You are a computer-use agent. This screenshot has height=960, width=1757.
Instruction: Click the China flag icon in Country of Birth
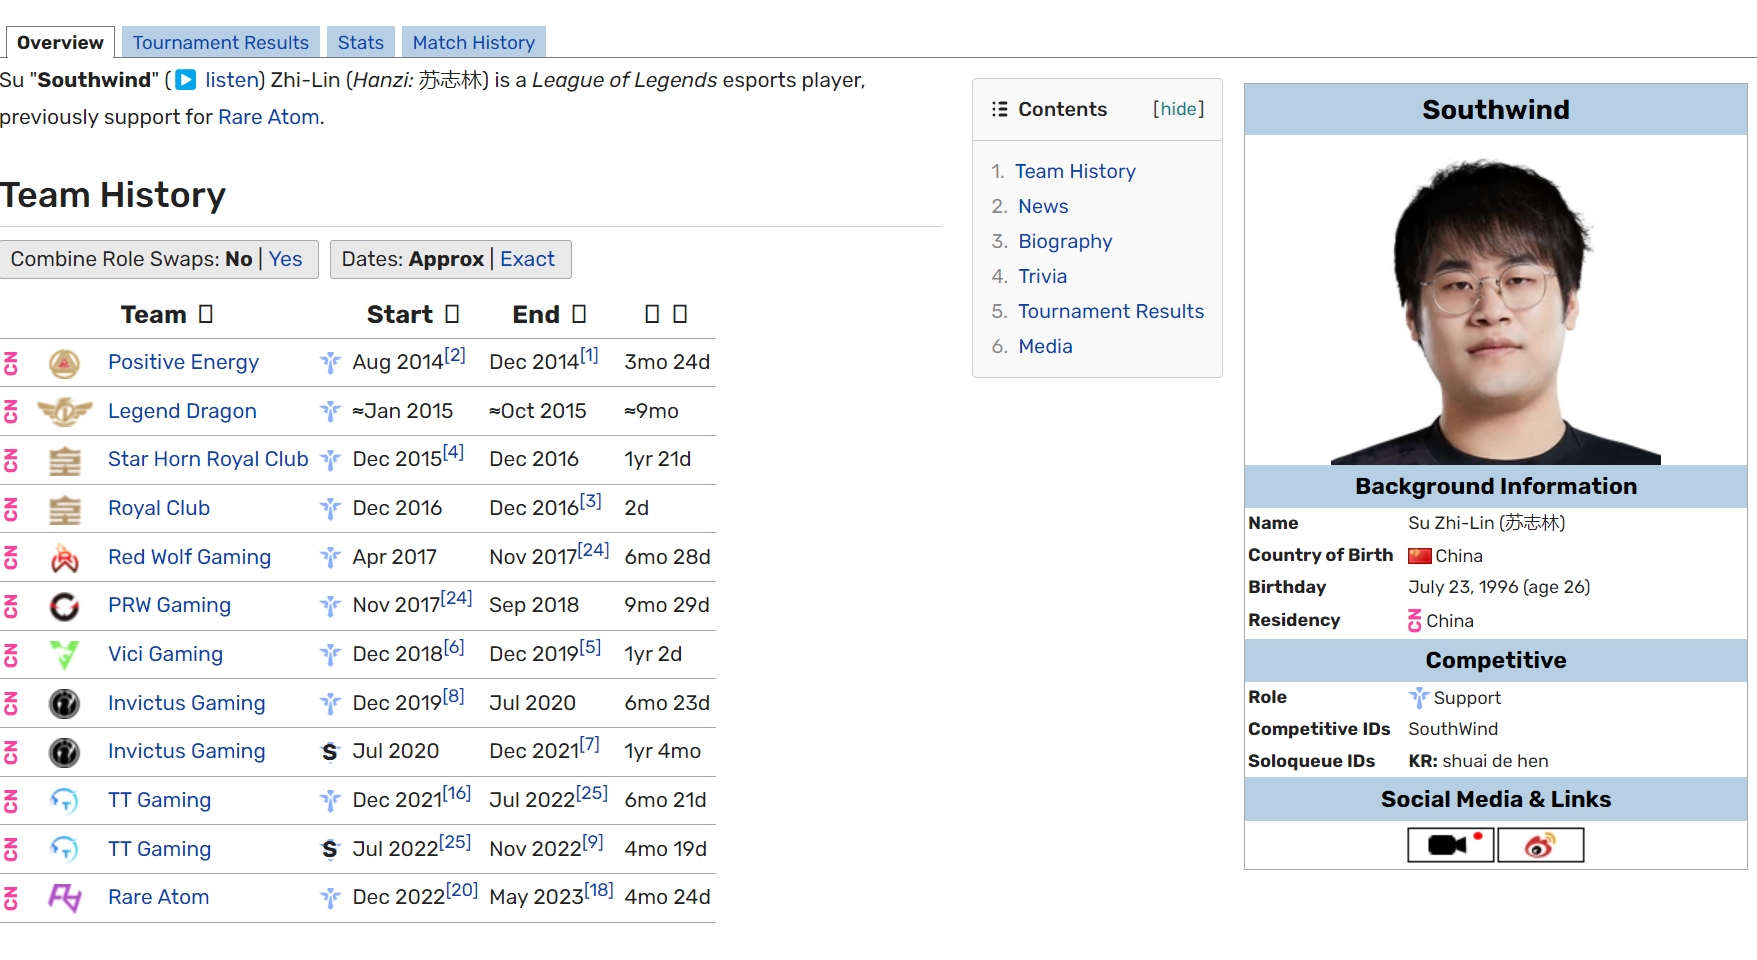click(x=1420, y=556)
